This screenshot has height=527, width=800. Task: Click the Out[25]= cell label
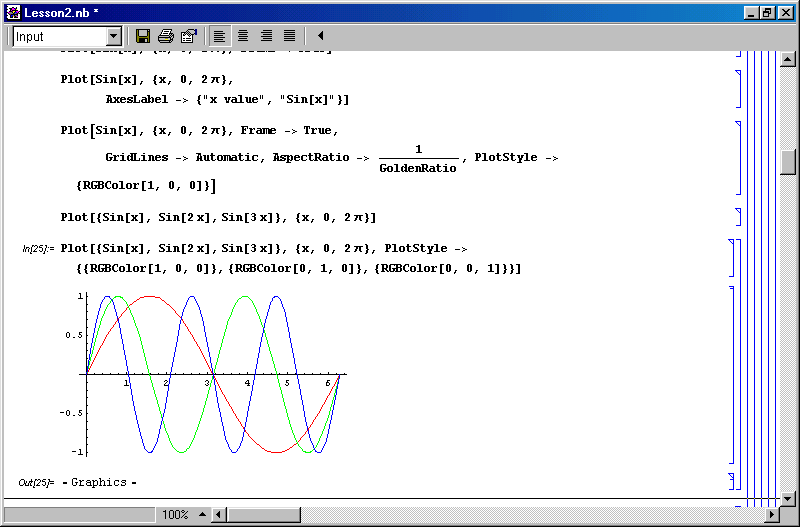click(x=36, y=483)
